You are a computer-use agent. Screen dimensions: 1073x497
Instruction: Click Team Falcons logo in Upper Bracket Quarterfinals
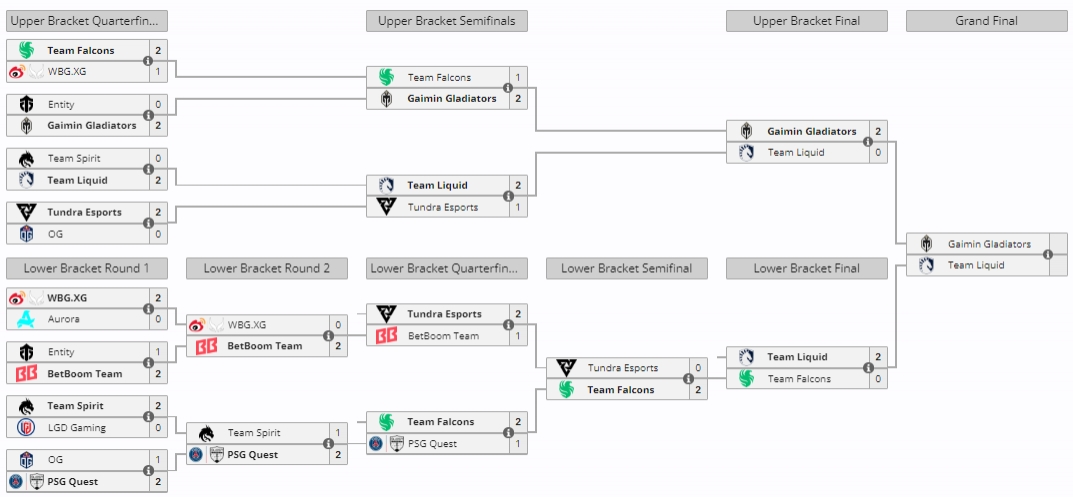point(26,50)
